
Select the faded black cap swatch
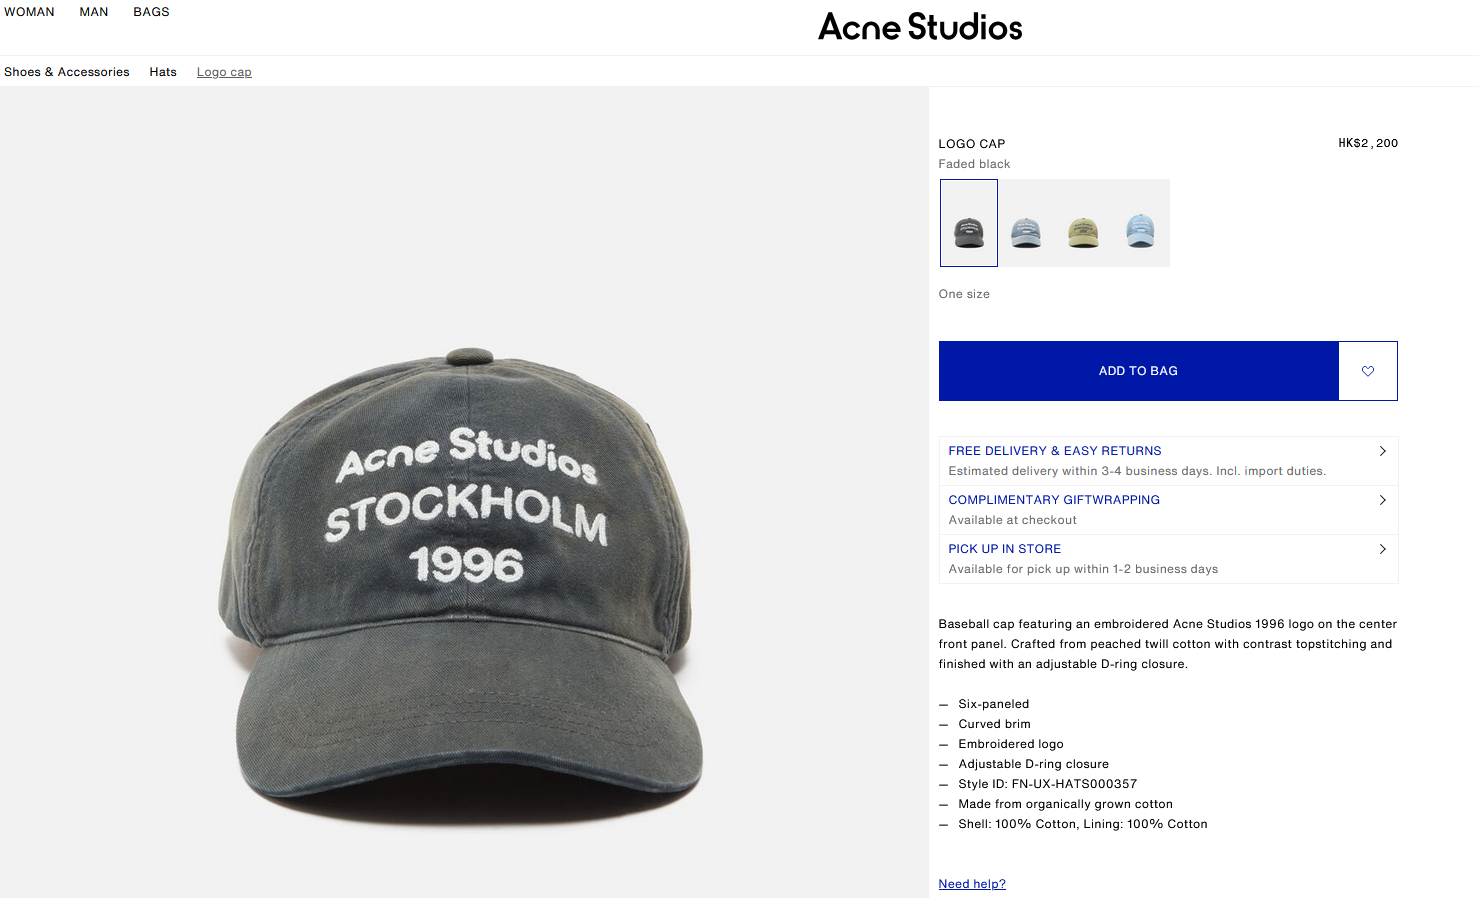point(968,223)
